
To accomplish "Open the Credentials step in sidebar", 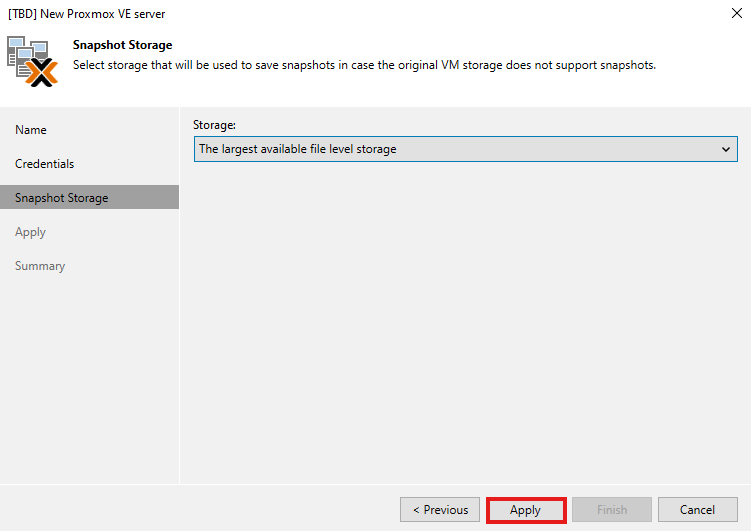I will point(45,164).
